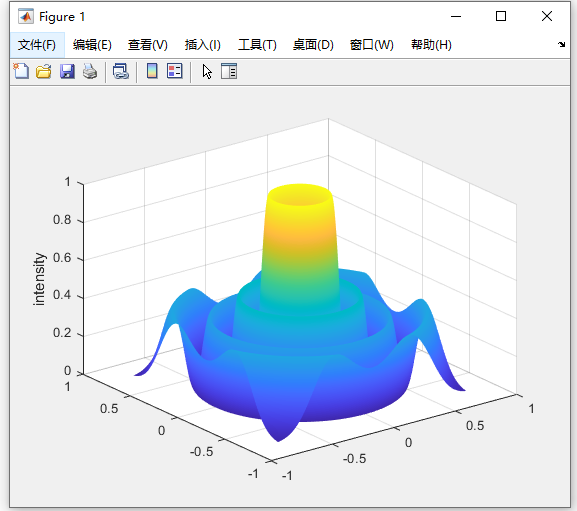Open a file with folder icon
This screenshot has height=511, width=577.
pyautogui.click(x=44, y=71)
